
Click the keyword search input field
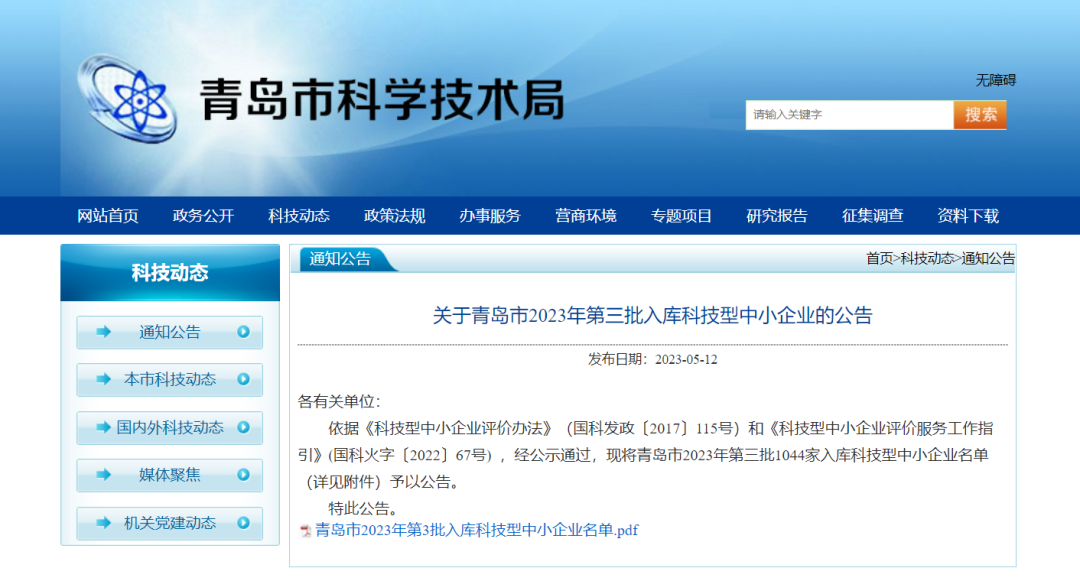point(848,115)
